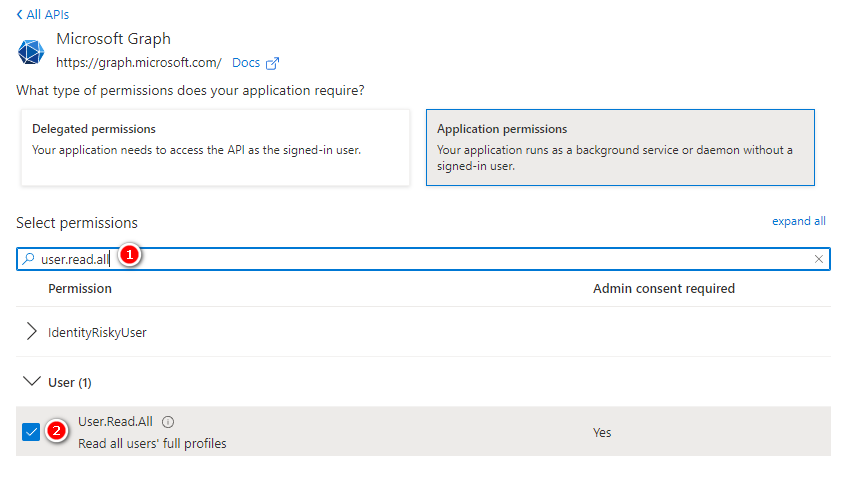
Task: Clear the search box with X
Action: tap(818, 259)
